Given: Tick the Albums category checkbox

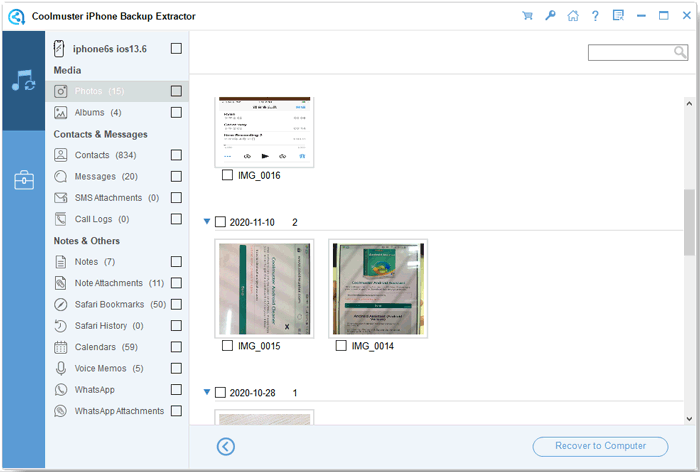Looking at the screenshot, I should [x=176, y=112].
